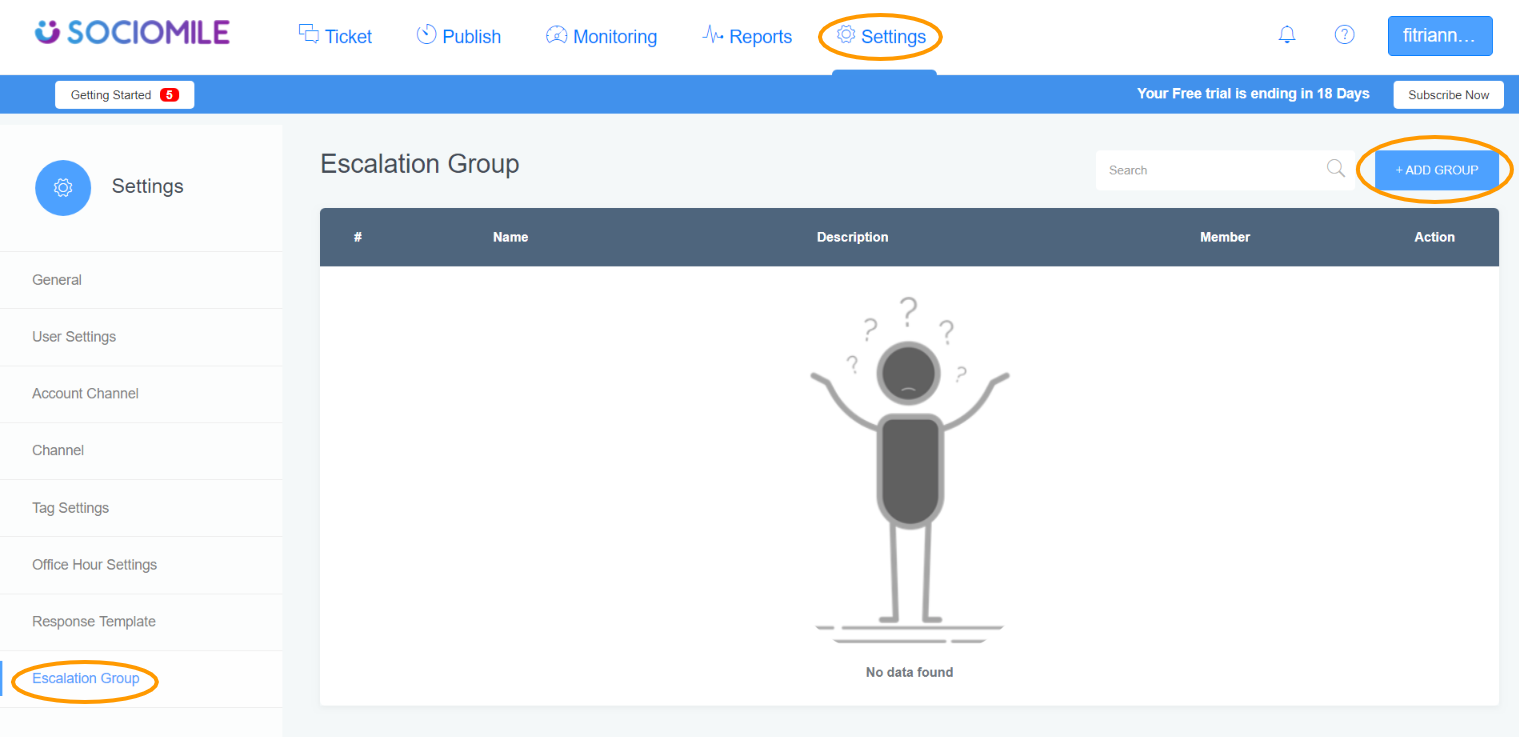Click the Member column header
1519x737 pixels.
pyautogui.click(x=1225, y=237)
